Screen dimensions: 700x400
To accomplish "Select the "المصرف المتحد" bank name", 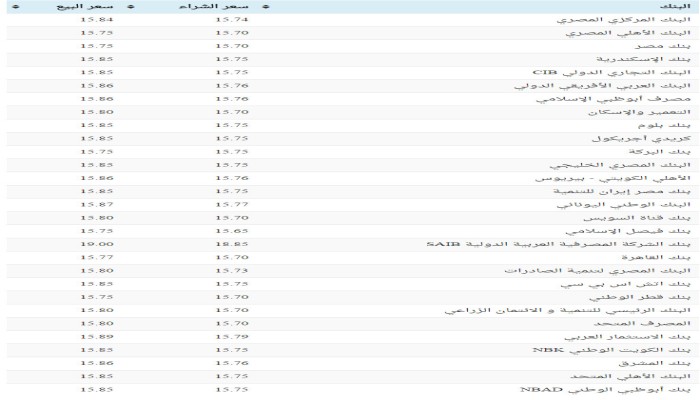I will (642, 324).
